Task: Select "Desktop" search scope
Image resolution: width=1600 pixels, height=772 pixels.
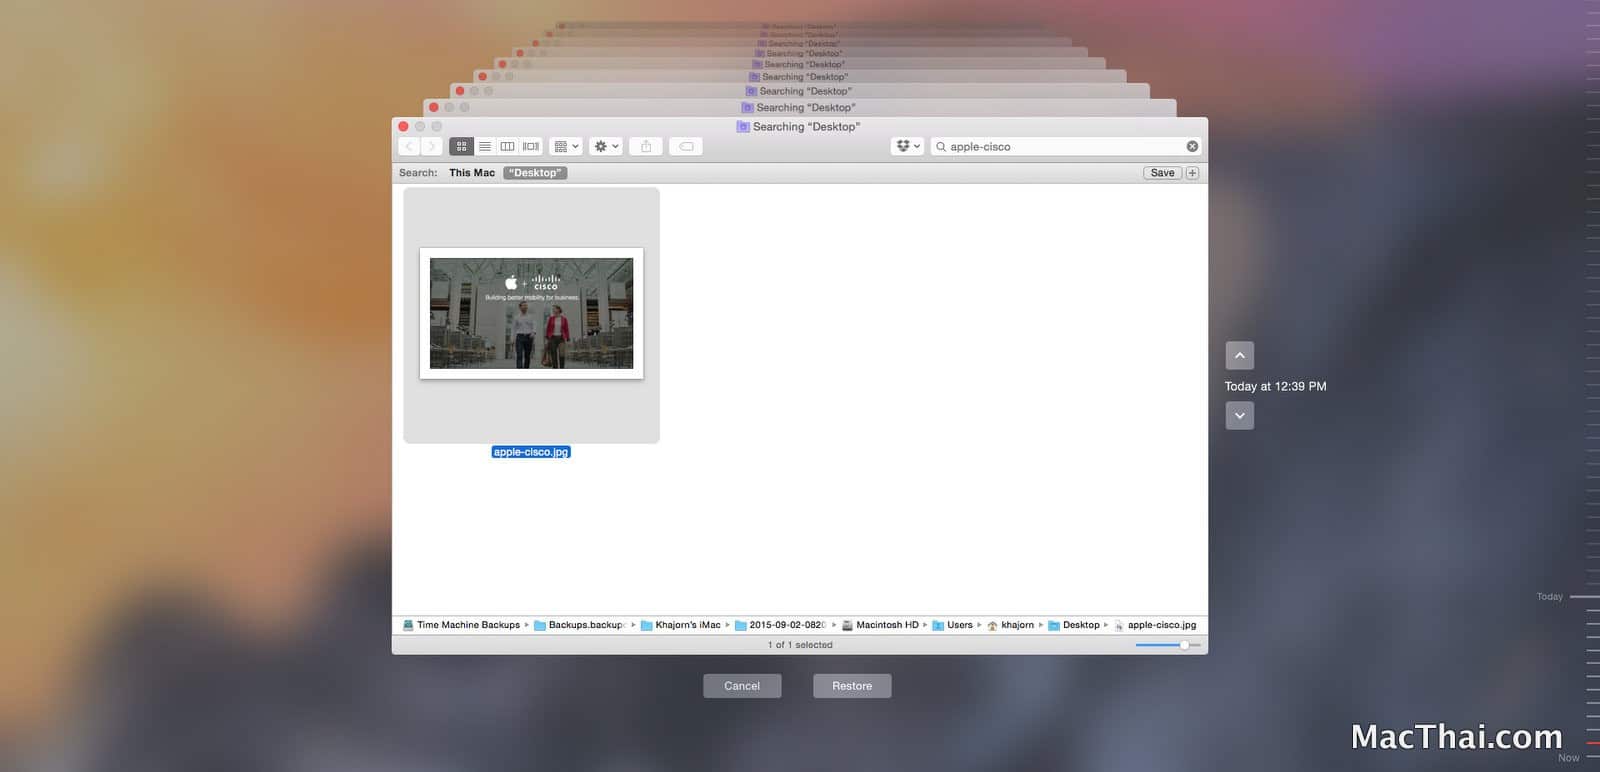Action: pyautogui.click(x=535, y=173)
